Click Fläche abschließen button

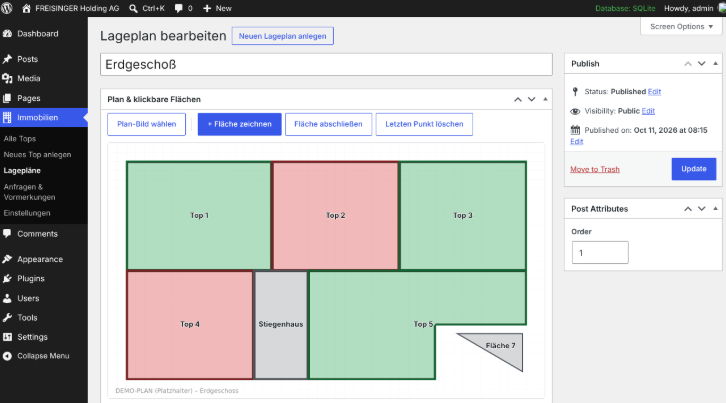328,124
